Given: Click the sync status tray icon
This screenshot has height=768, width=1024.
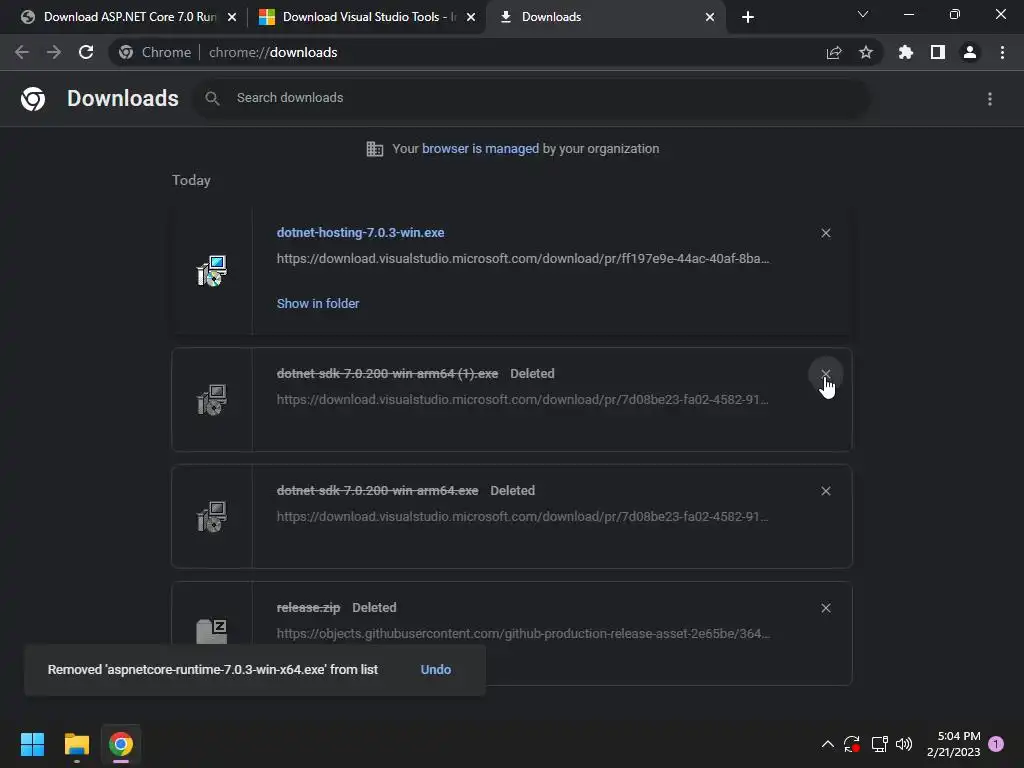Looking at the screenshot, I should [852, 744].
